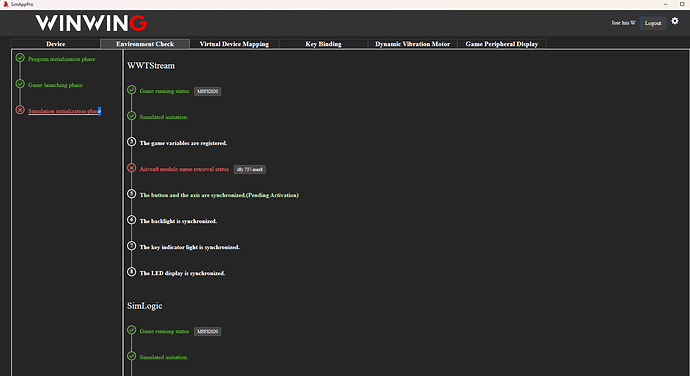The image size is (690, 376).
Task: Click the WINWING logo
Action: [x=91, y=23]
